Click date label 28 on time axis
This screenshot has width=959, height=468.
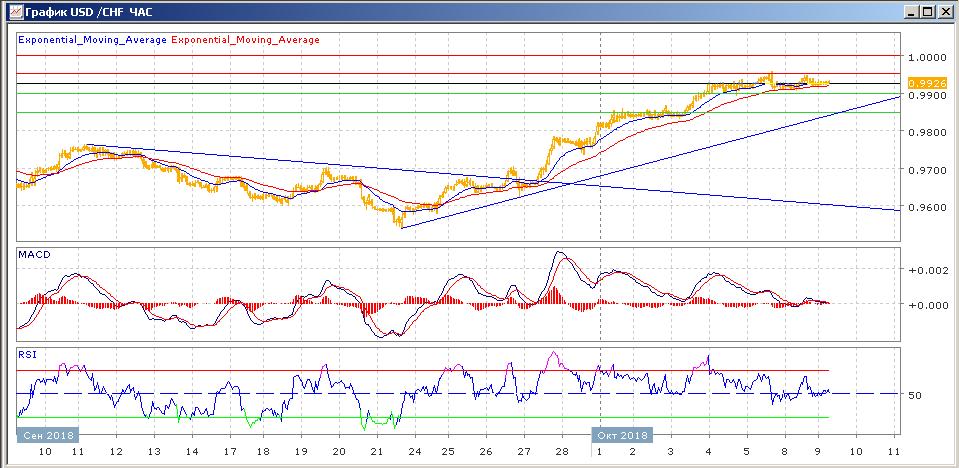click(x=560, y=451)
